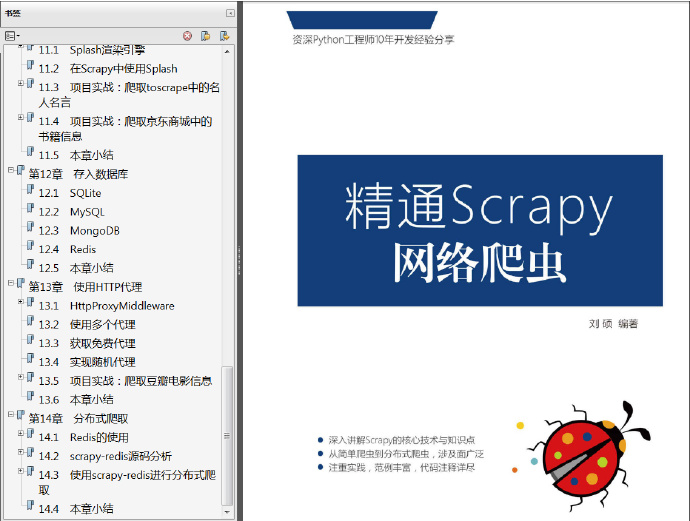The width and height of the screenshot is (690, 521).
Task: Collapse the 第12章 存入数据库 chapter
Action: [x=11, y=170]
